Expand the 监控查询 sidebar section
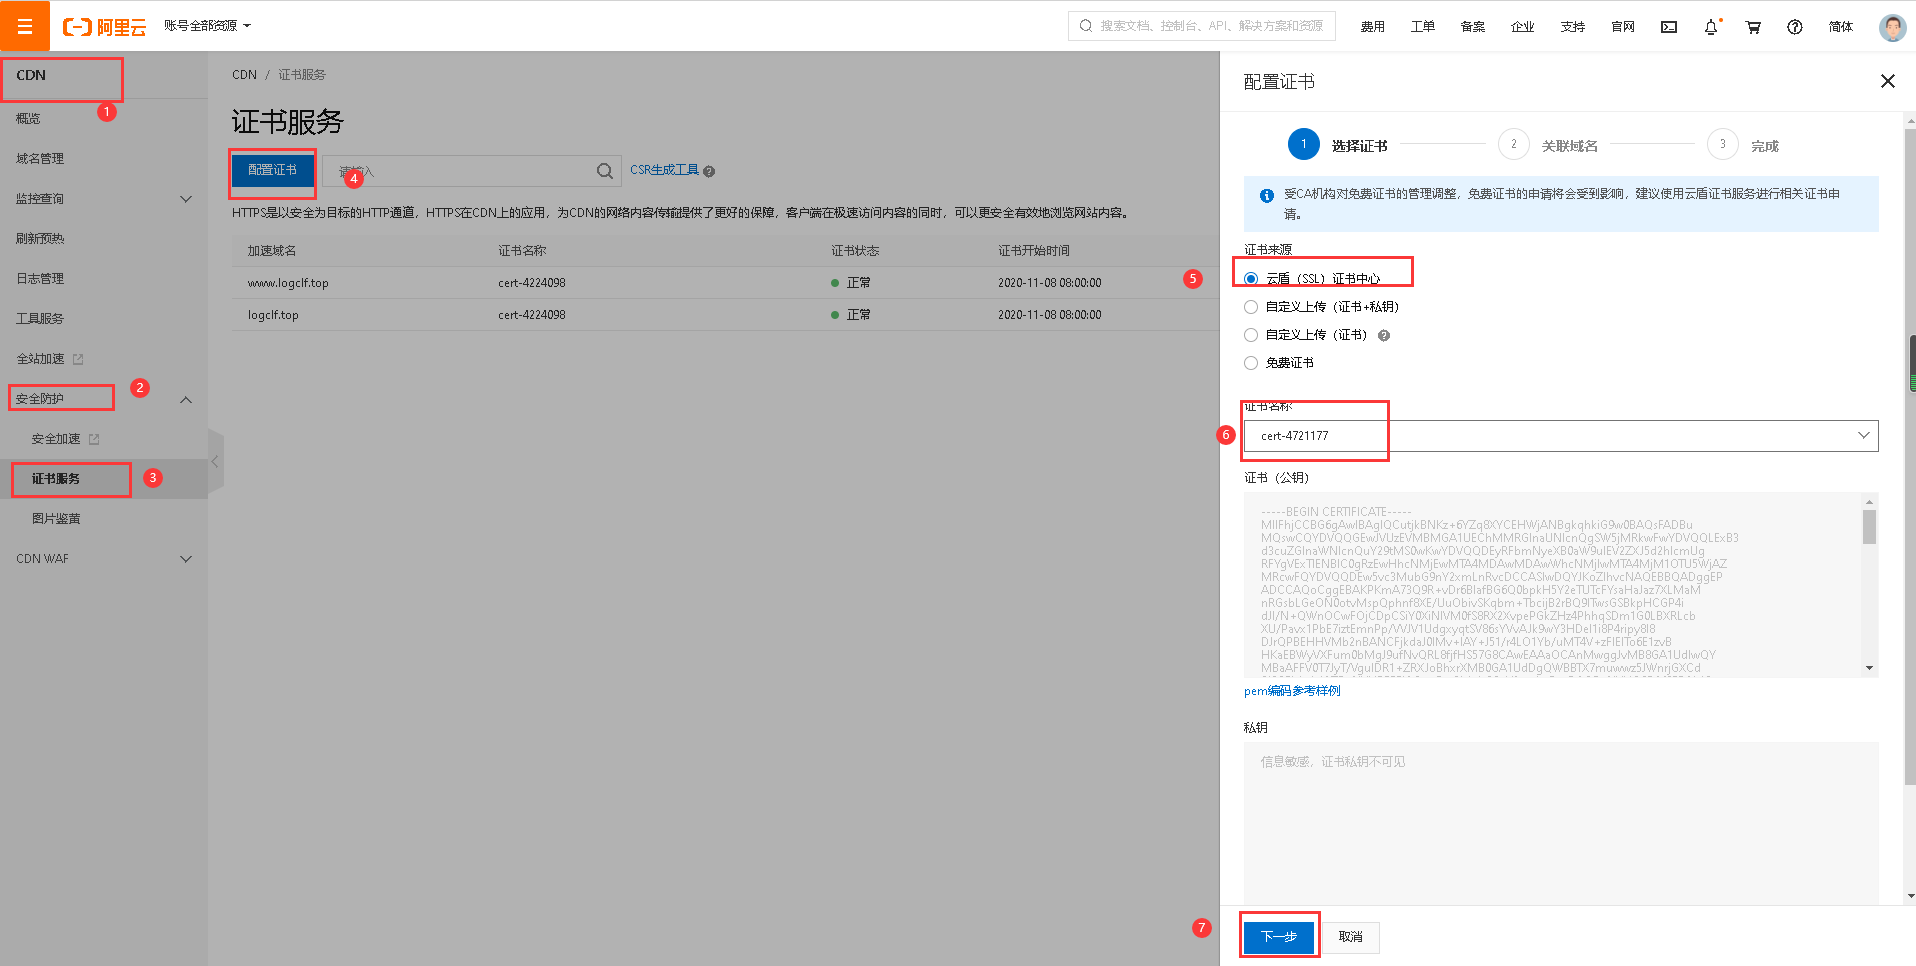 tap(186, 199)
